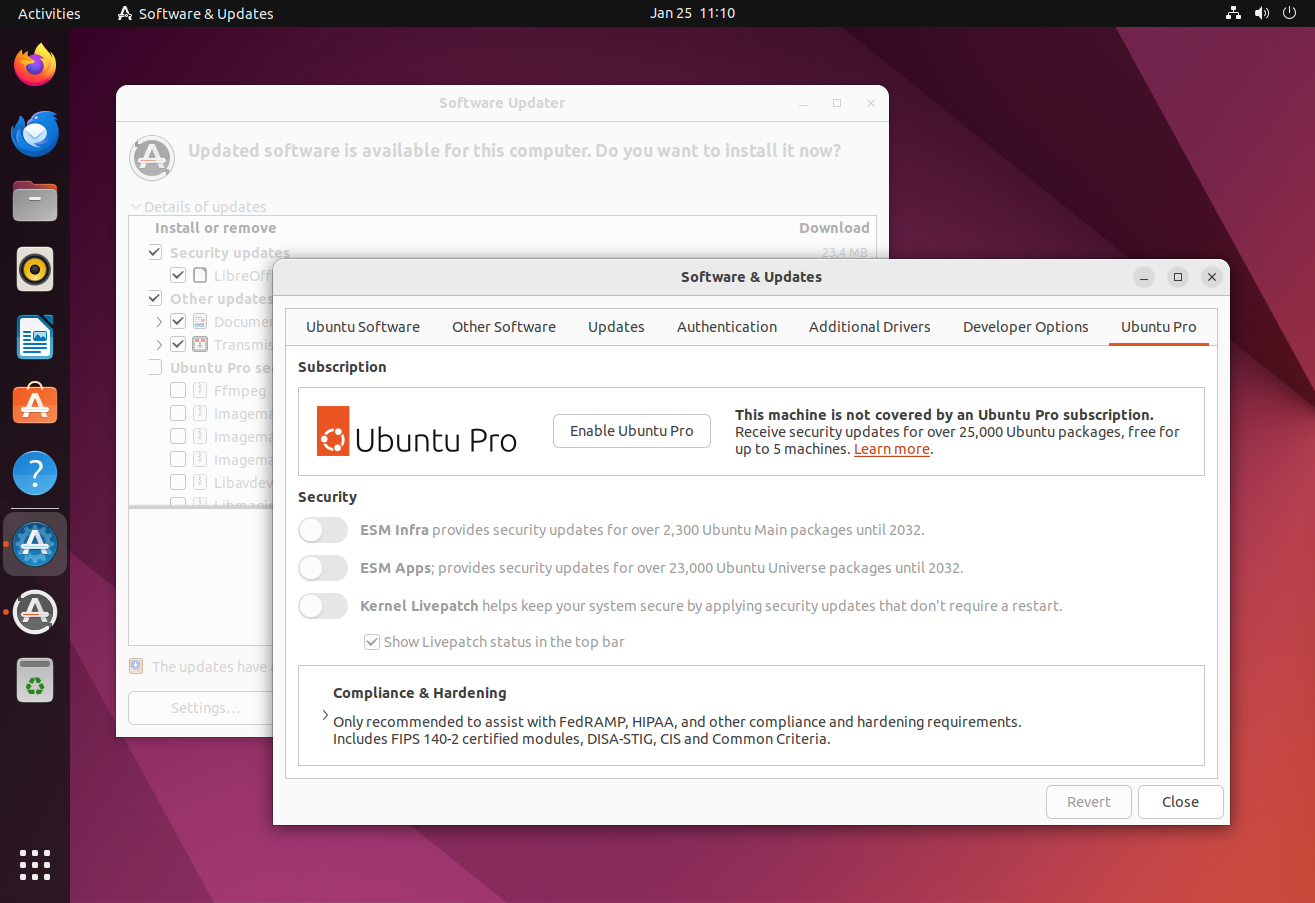Click the Document package icon in Software Updater
1315x903 pixels.
click(x=200, y=322)
